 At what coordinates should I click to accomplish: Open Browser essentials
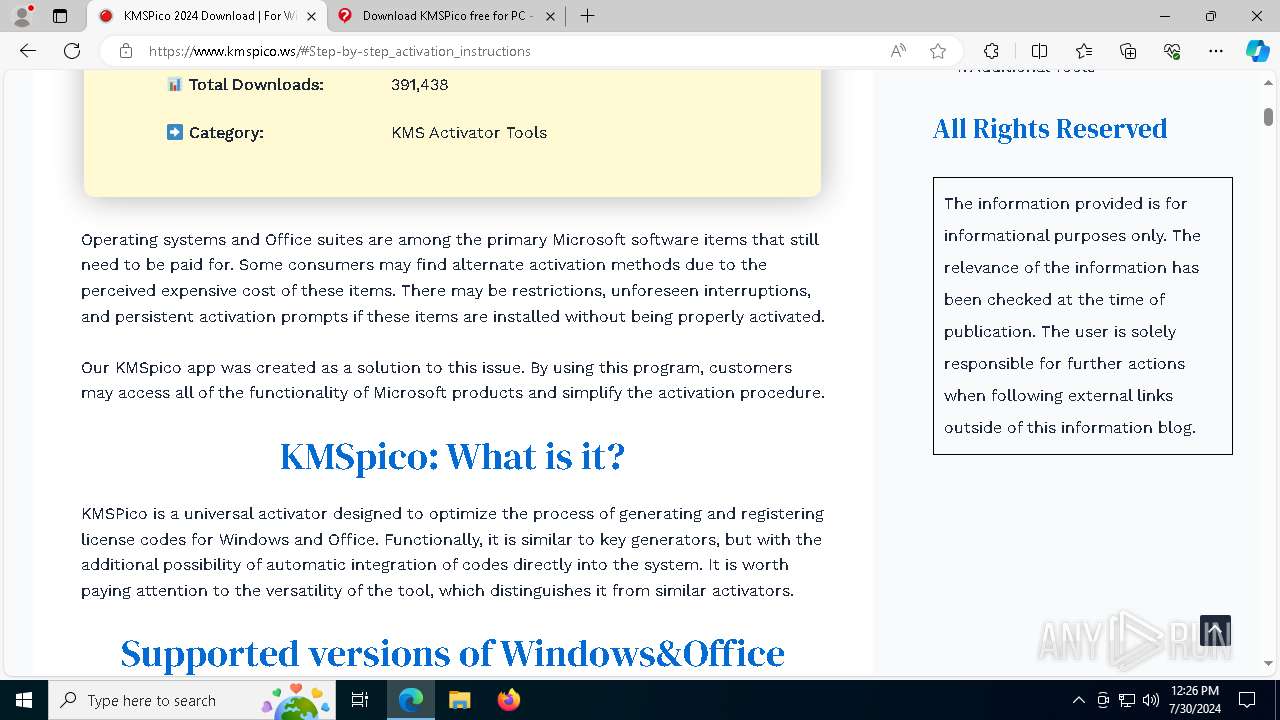pyautogui.click(x=1172, y=51)
